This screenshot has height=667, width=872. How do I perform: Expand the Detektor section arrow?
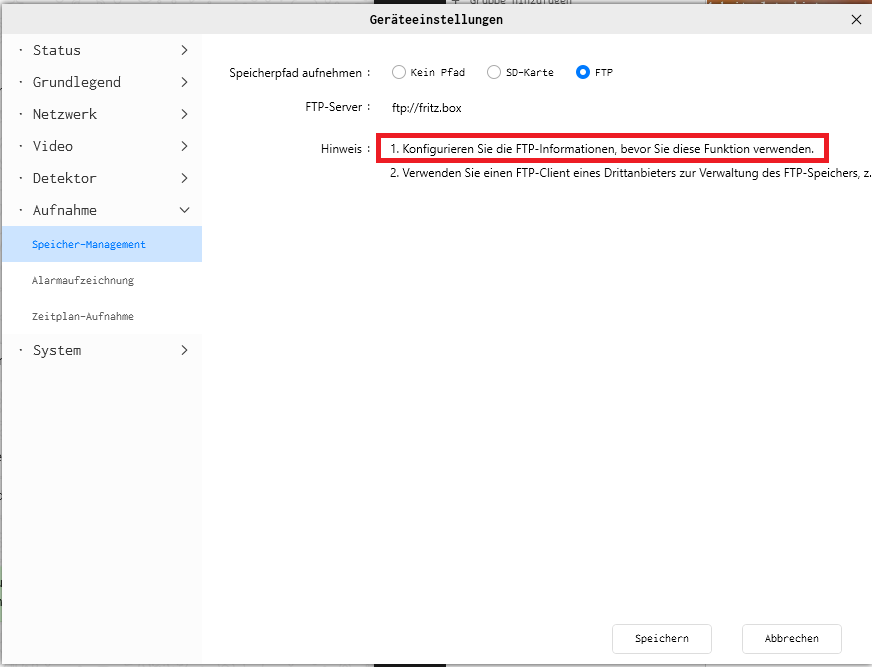pyautogui.click(x=184, y=178)
